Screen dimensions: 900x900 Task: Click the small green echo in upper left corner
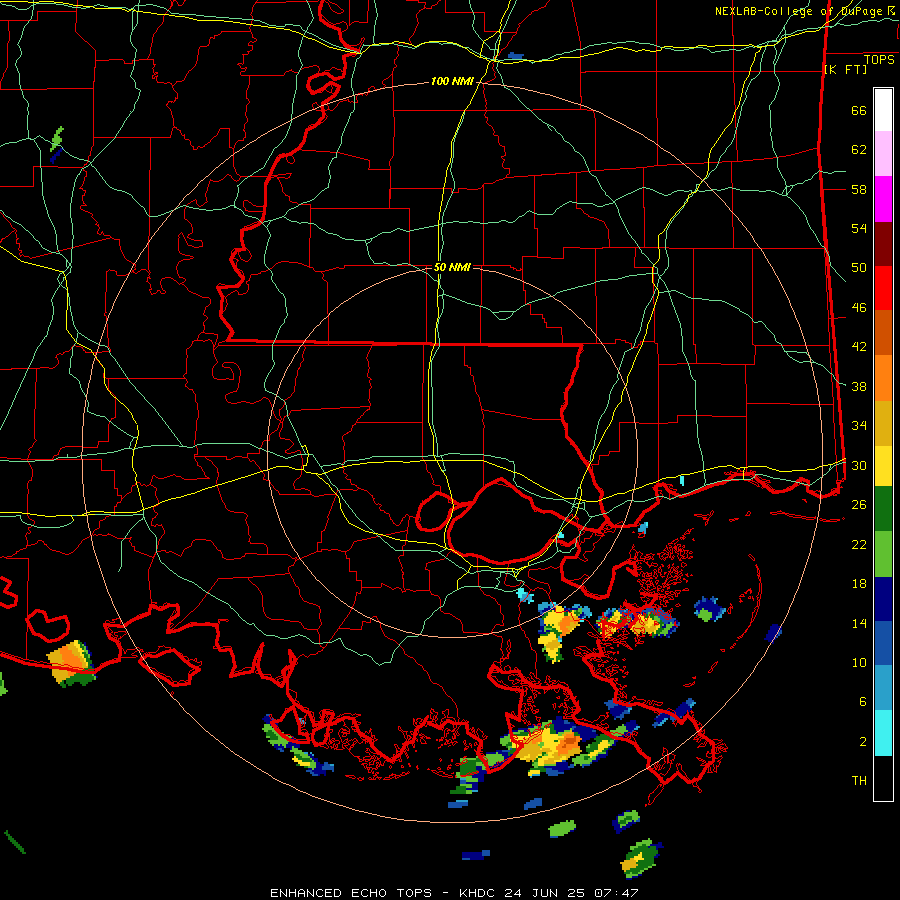[57, 141]
